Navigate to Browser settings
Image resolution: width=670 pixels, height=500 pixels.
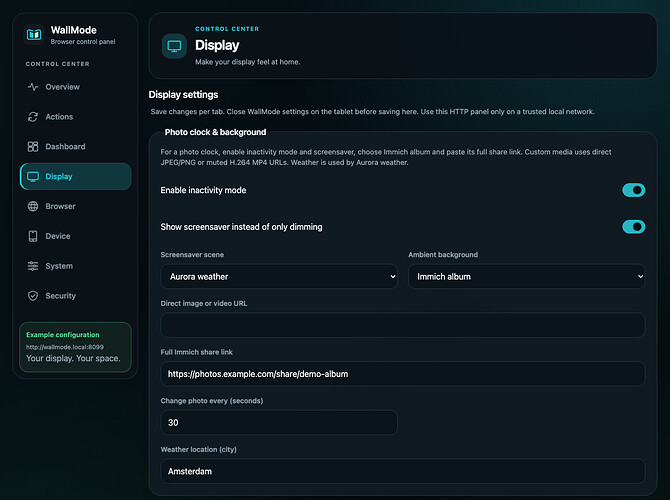coord(75,206)
